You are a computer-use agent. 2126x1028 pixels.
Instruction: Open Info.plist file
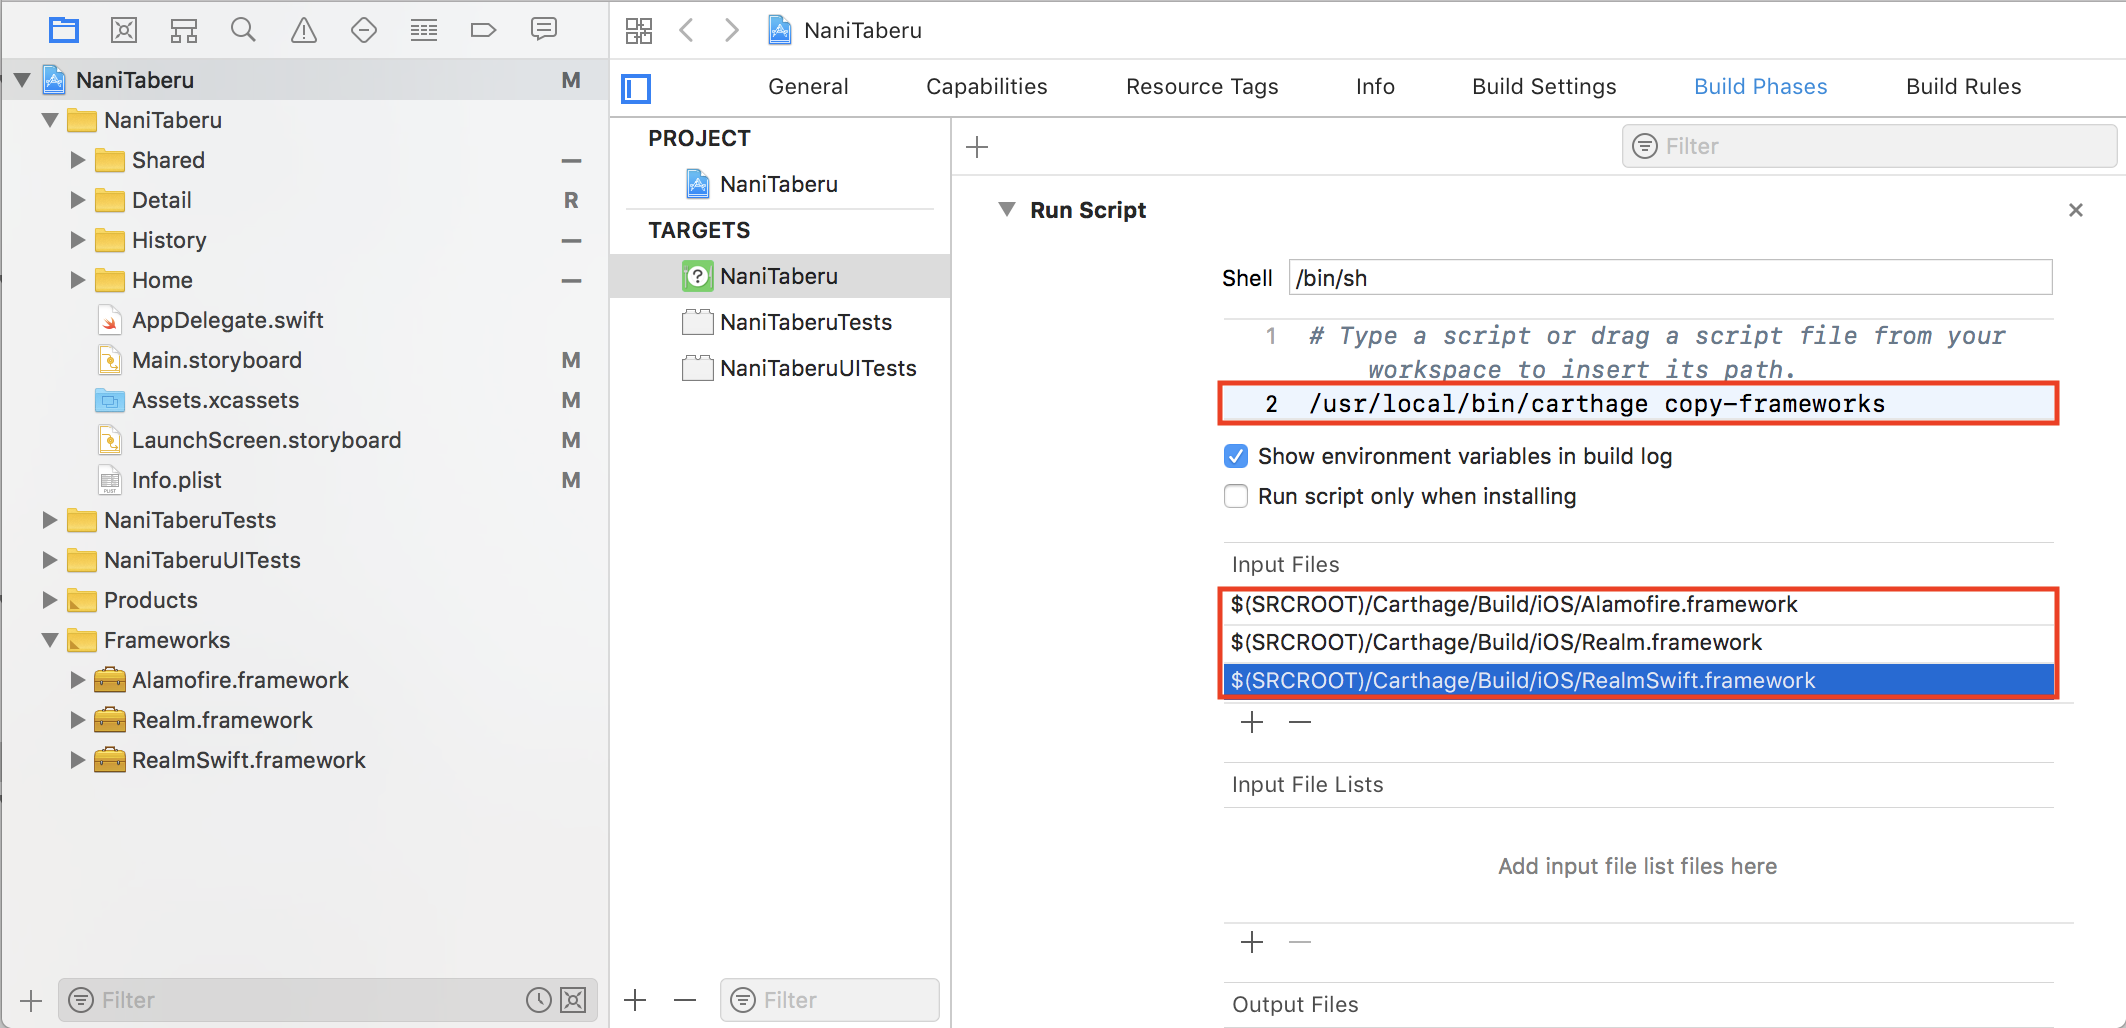(177, 480)
